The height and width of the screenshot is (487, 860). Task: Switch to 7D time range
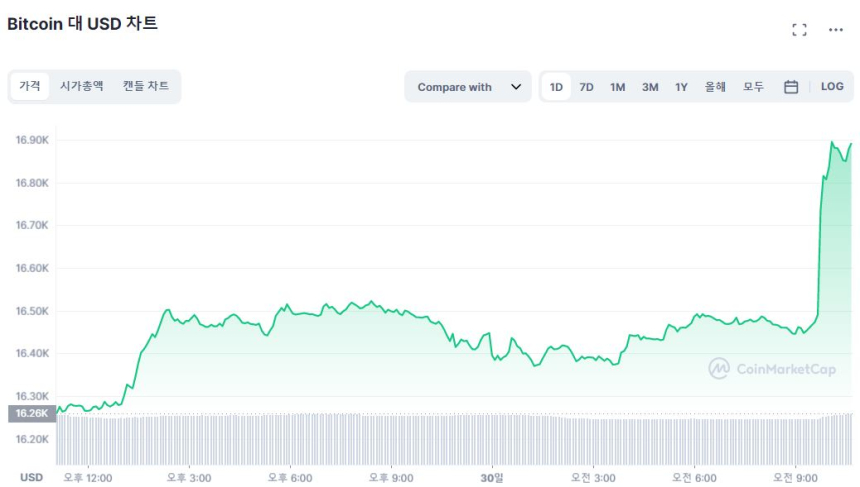587,87
